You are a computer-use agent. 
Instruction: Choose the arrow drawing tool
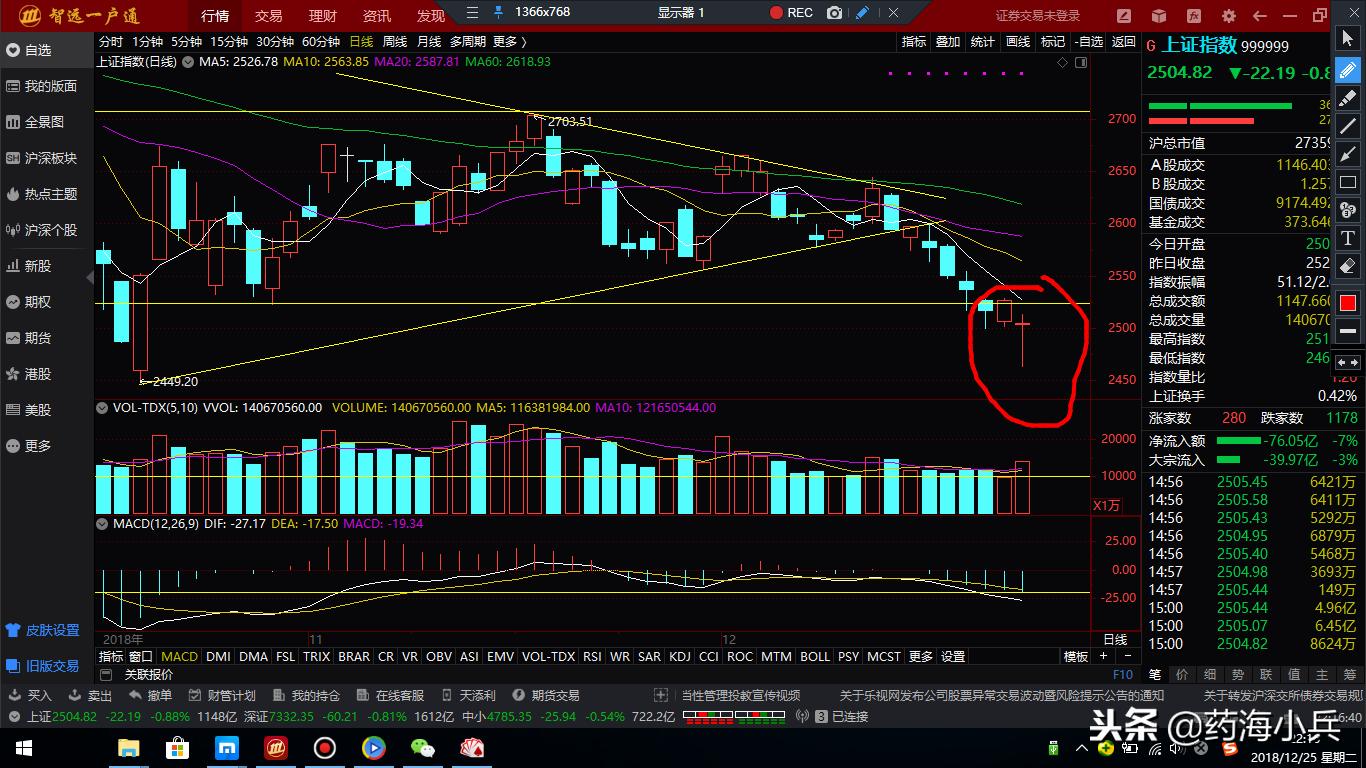[x=1347, y=154]
